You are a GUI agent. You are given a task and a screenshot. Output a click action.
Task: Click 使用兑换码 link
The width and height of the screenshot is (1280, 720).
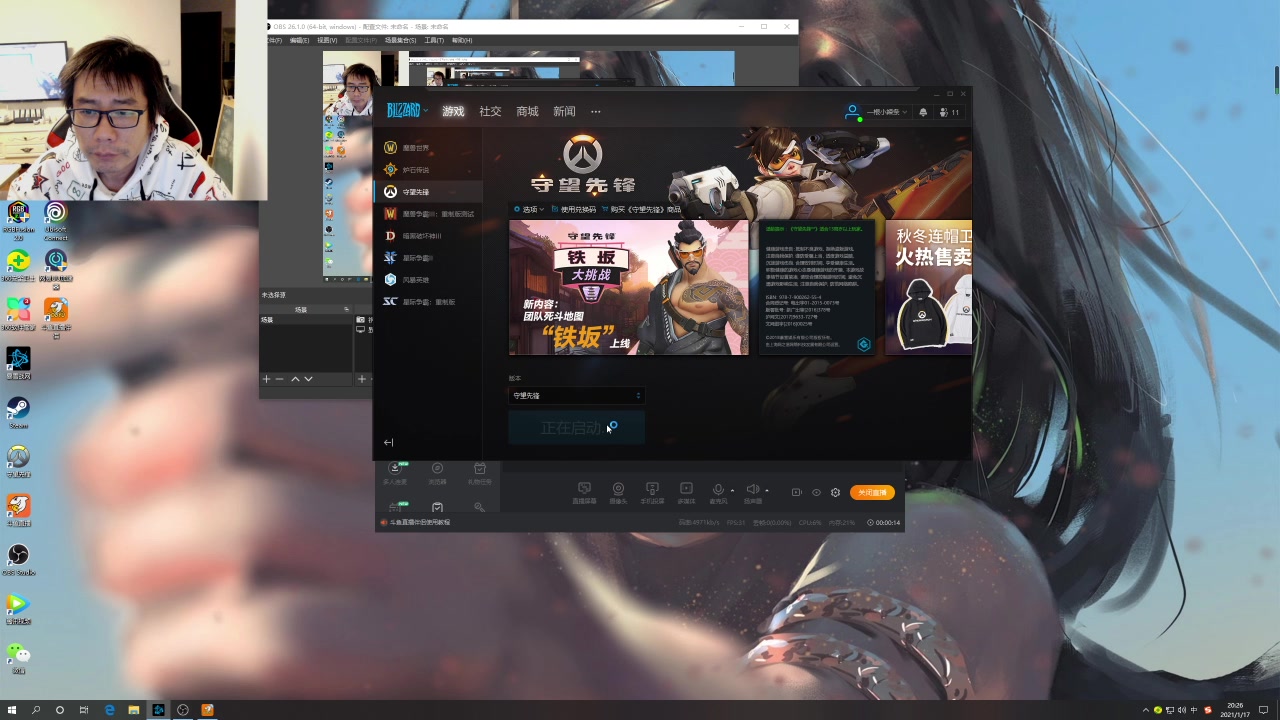point(573,210)
